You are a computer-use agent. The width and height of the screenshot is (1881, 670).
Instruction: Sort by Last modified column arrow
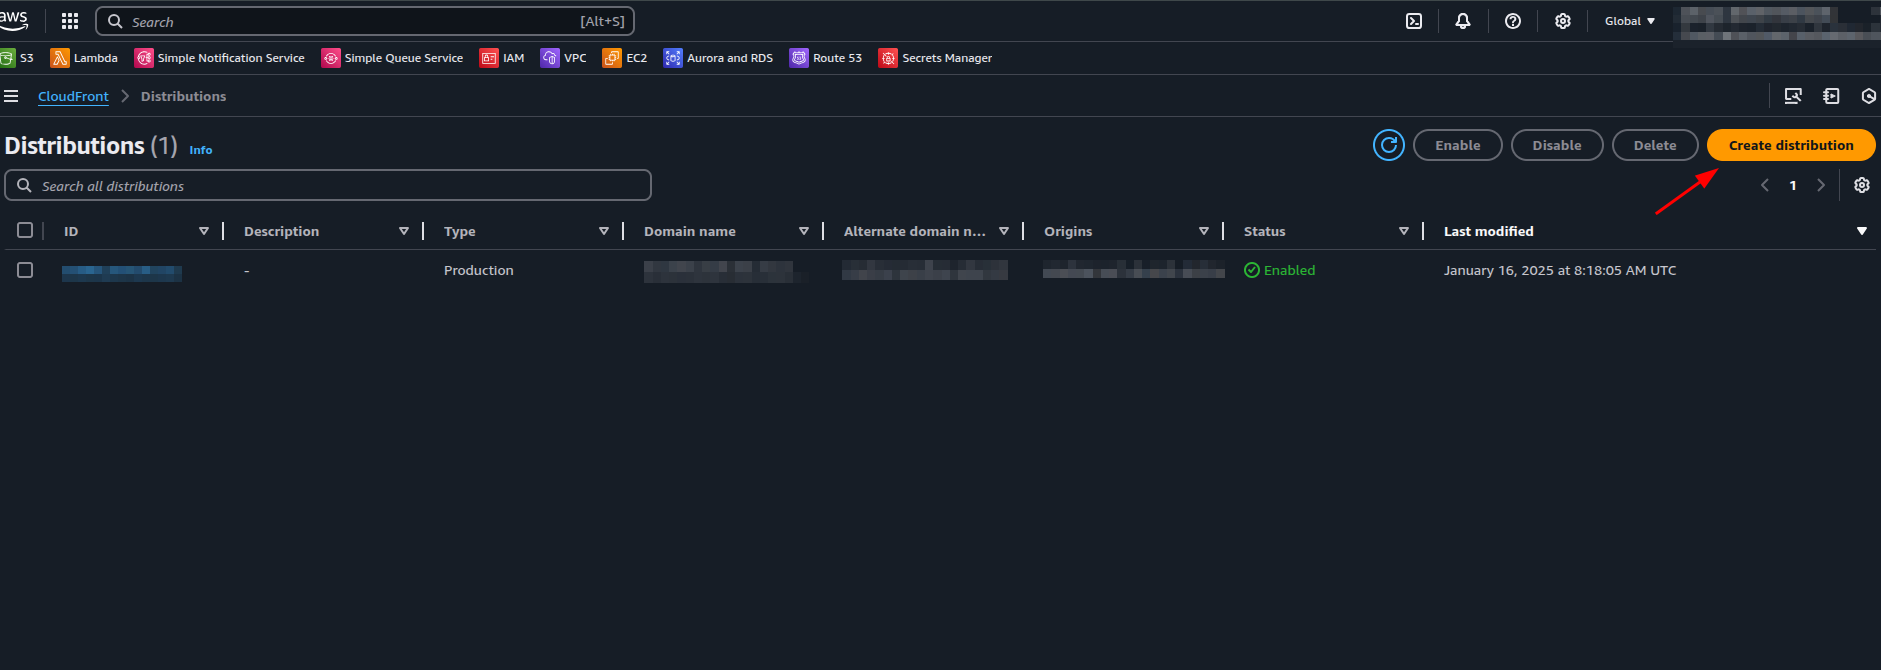click(x=1861, y=231)
